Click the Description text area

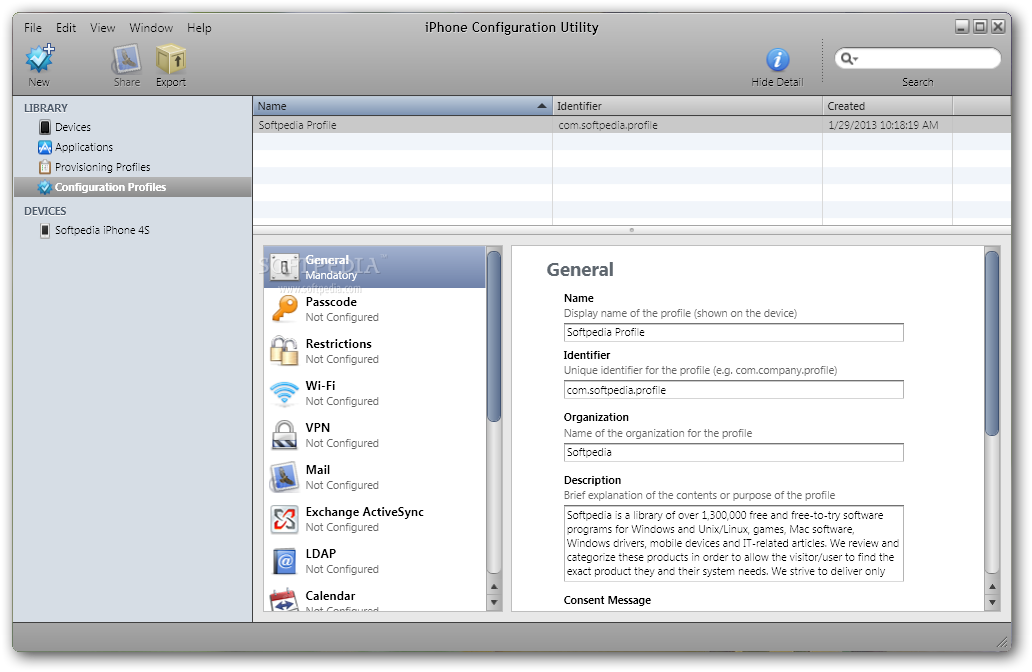pyautogui.click(x=733, y=544)
